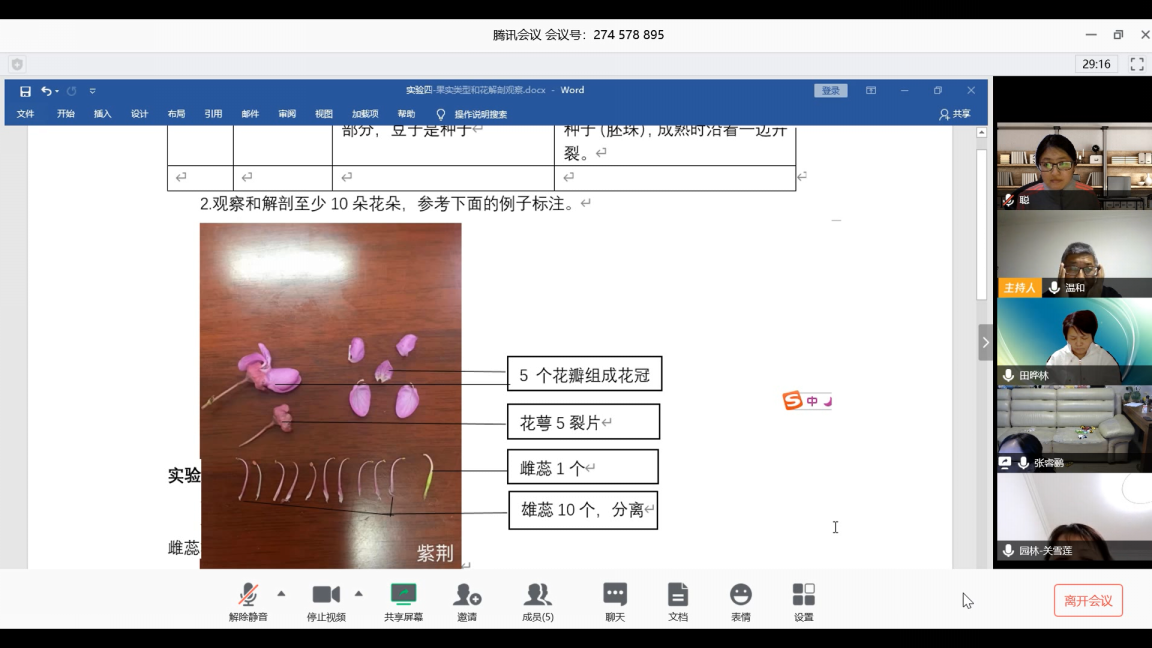Click the Word document vertical scrollbar
This screenshot has height=648, width=1152.
click(x=981, y=222)
